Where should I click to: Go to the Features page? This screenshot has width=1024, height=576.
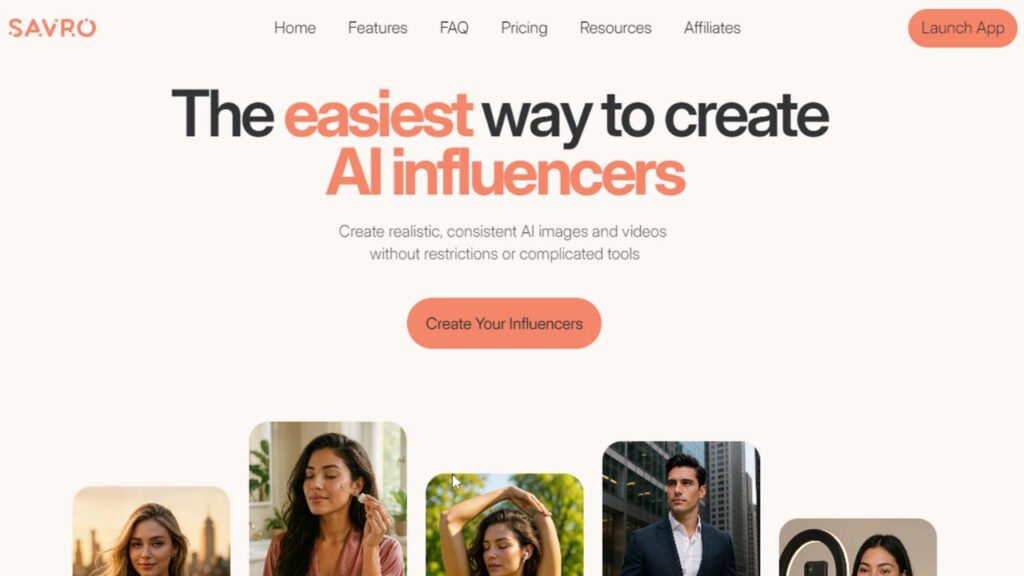pyautogui.click(x=377, y=28)
